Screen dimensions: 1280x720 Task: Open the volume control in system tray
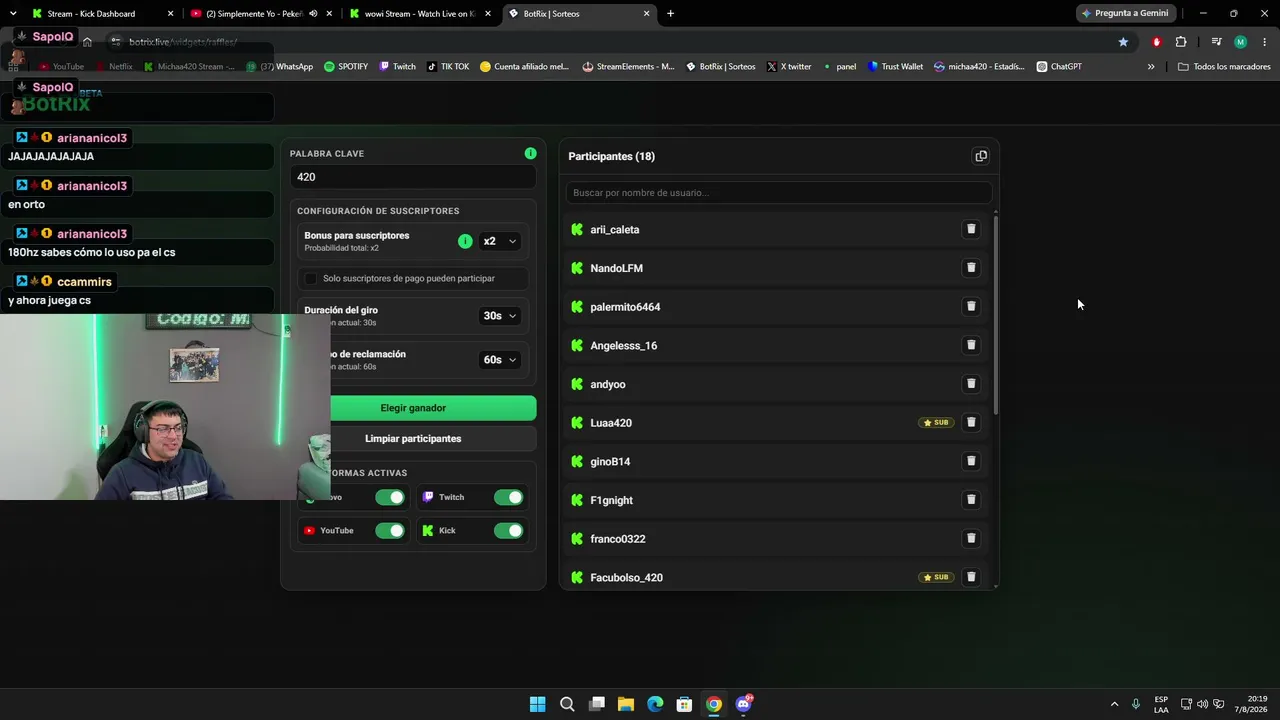(x=1202, y=704)
